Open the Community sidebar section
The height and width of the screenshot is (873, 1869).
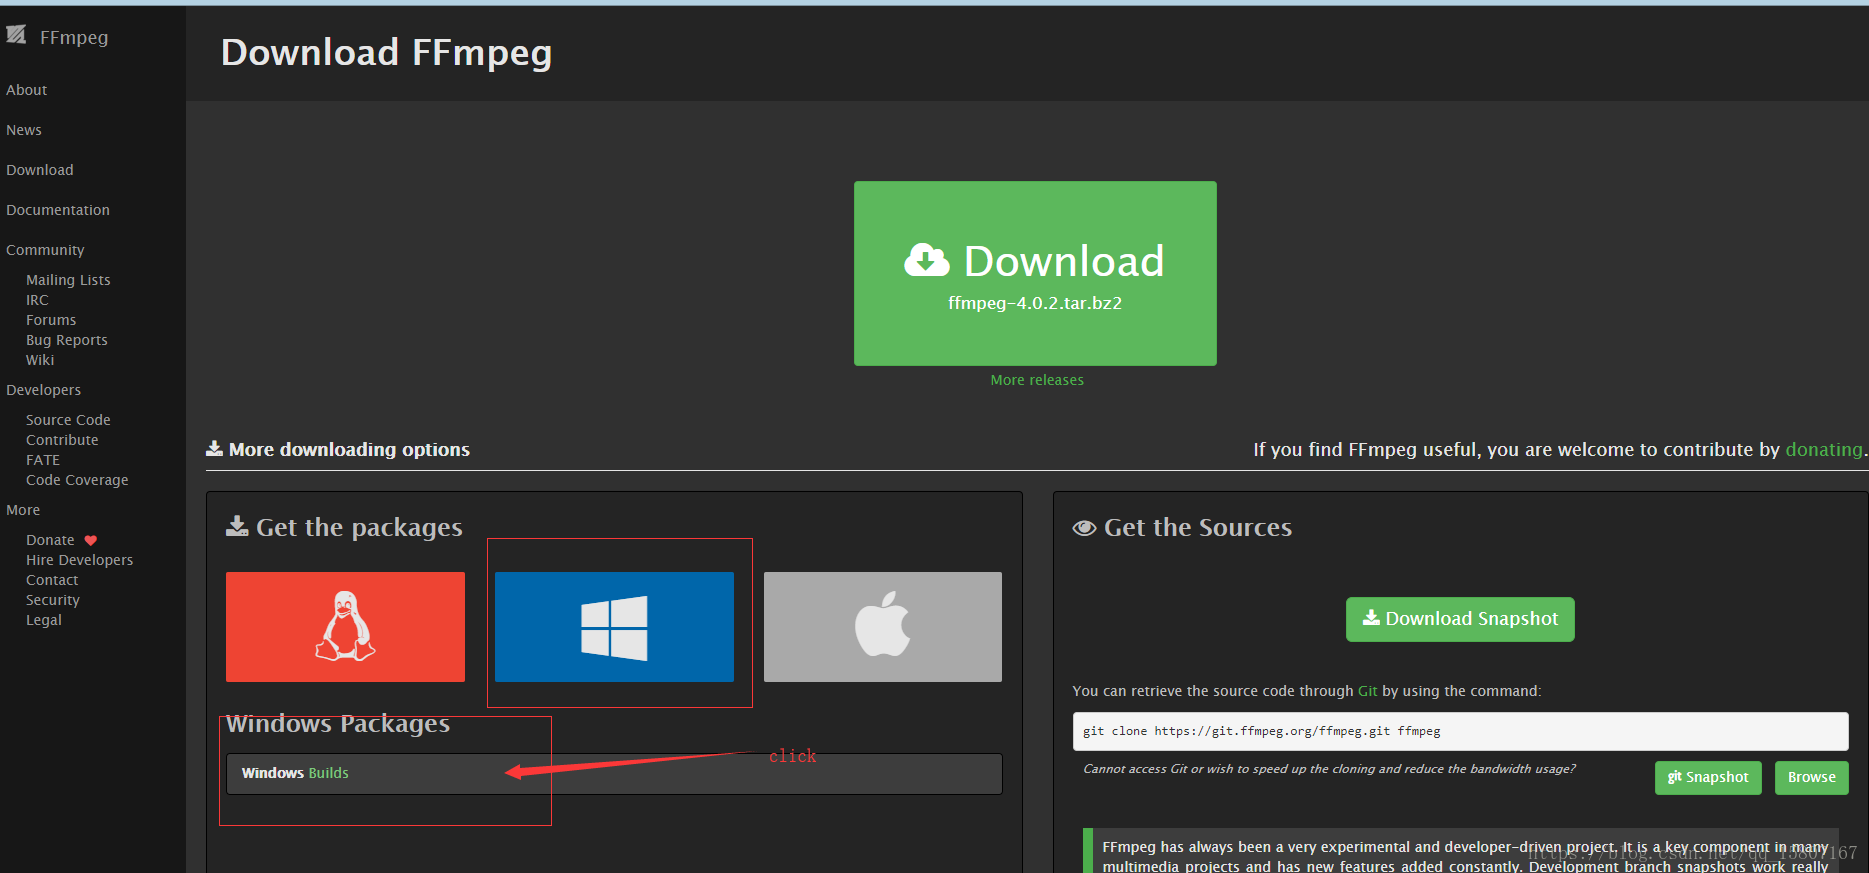tap(45, 250)
